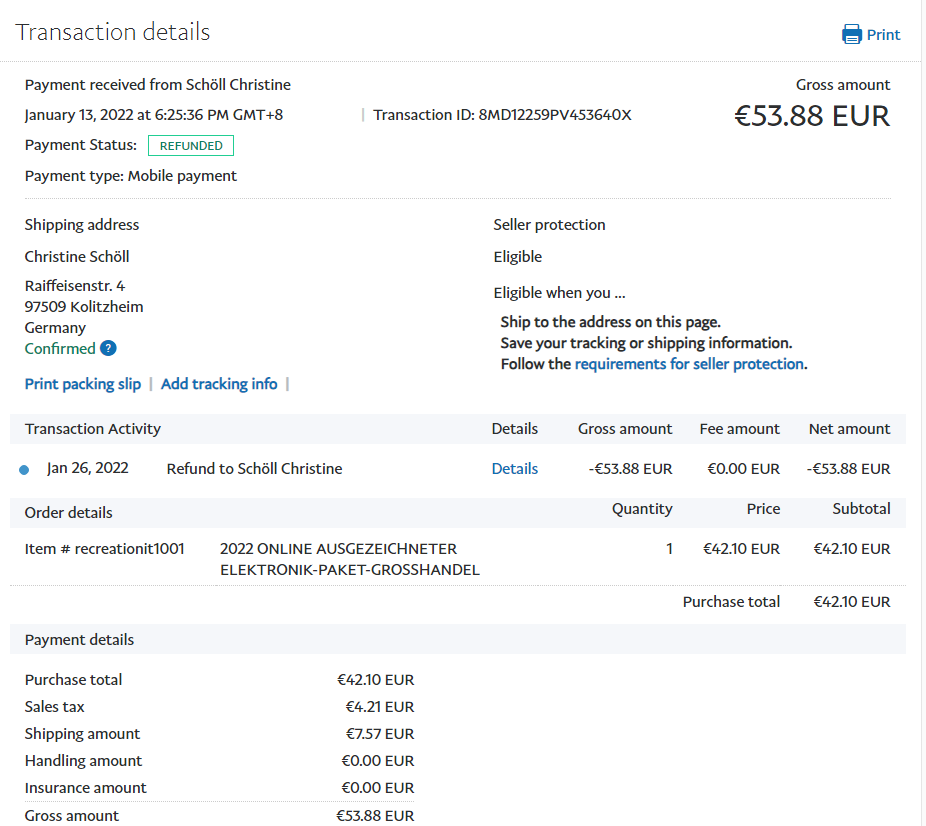Image resolution: width=926 pixels, height=826 pixels.
Task: Open requirements for seller protection link
Action: 689,364
